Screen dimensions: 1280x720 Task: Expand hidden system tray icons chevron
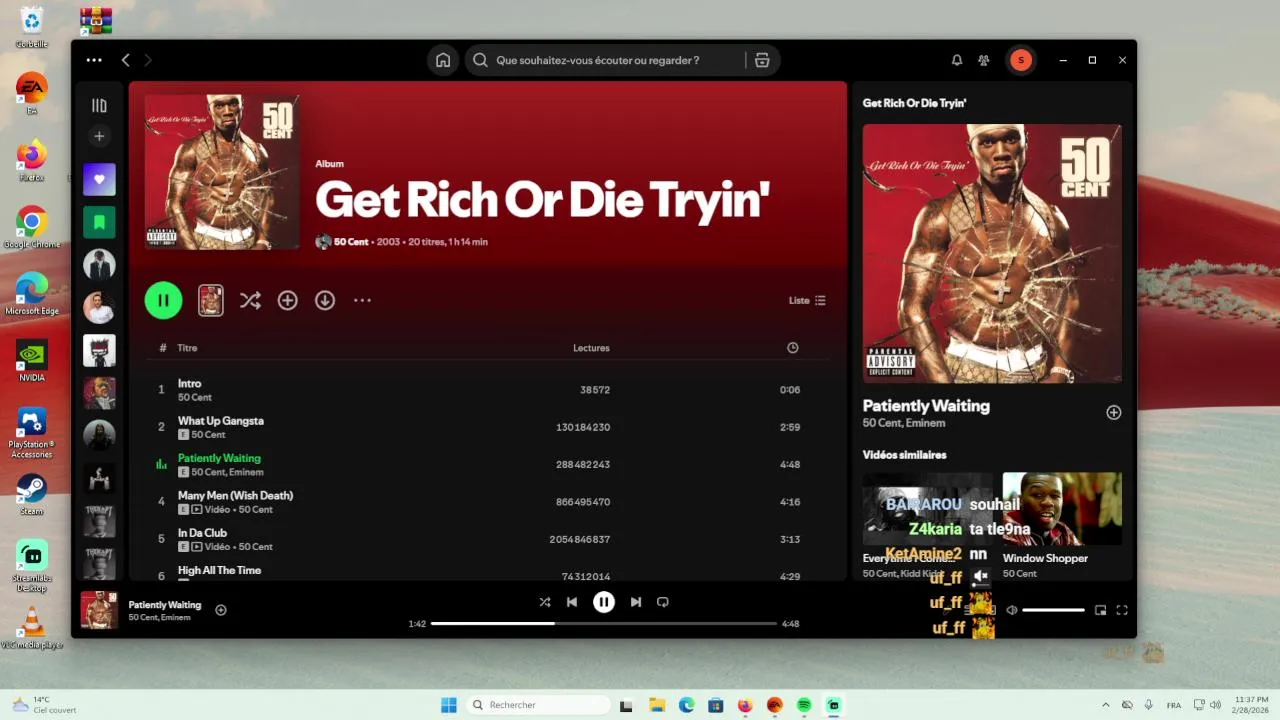click(x=1106, y=705)
